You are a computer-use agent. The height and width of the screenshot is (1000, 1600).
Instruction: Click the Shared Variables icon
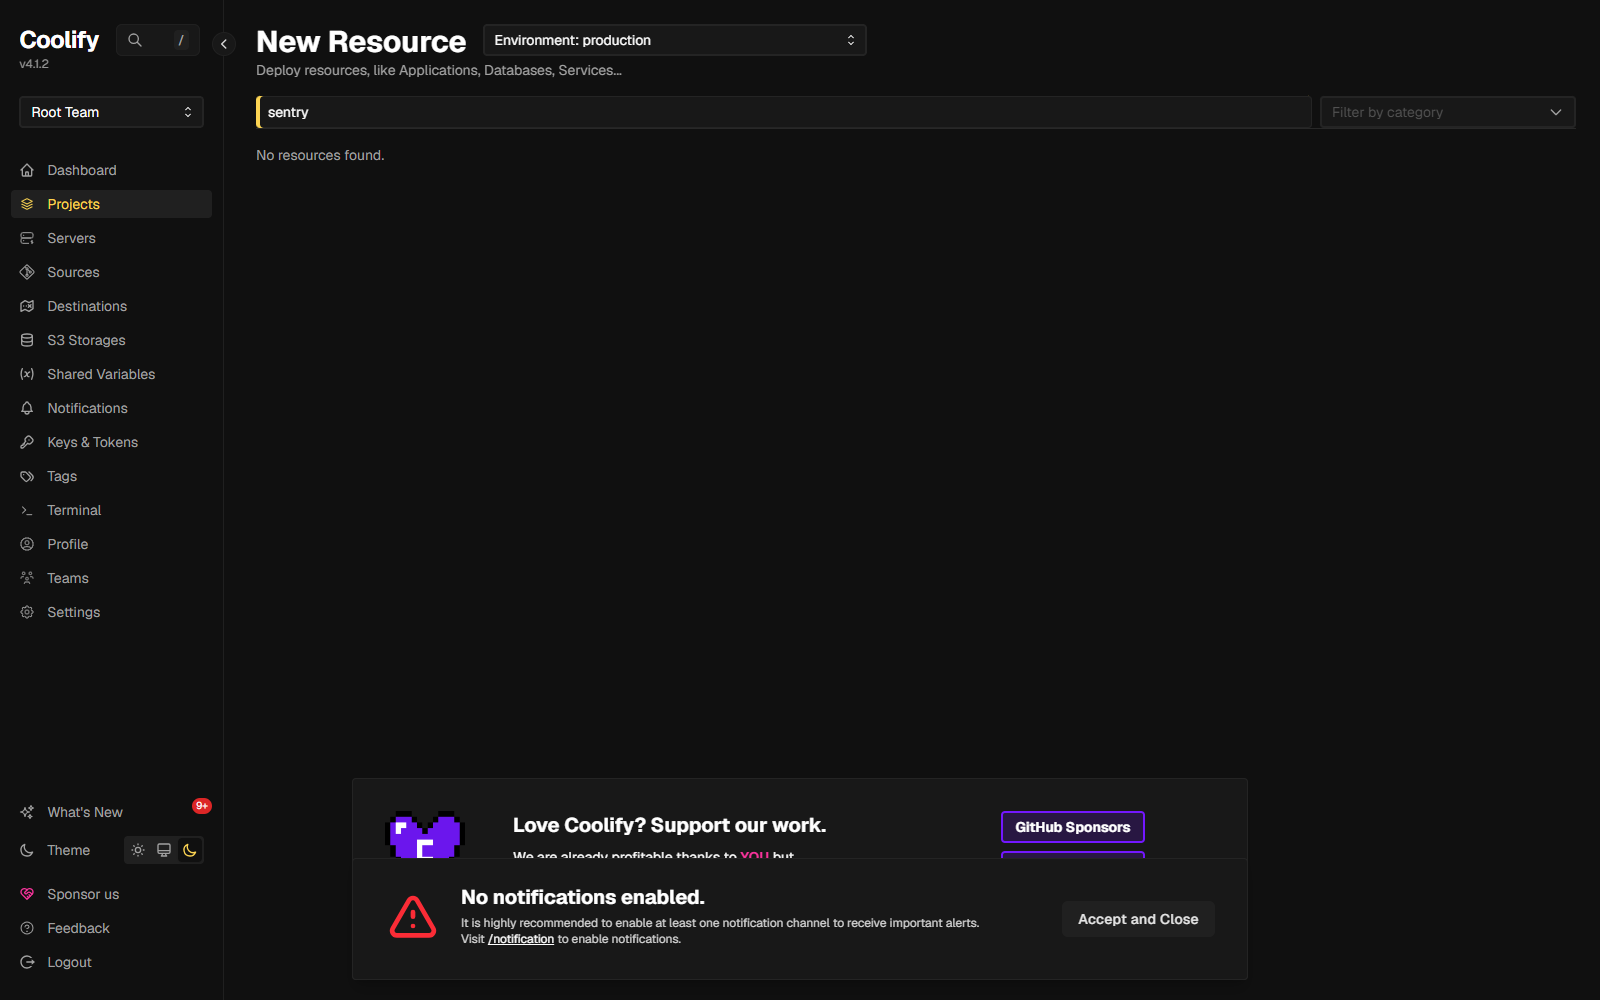pyautogui.click(x=27, y=374)
